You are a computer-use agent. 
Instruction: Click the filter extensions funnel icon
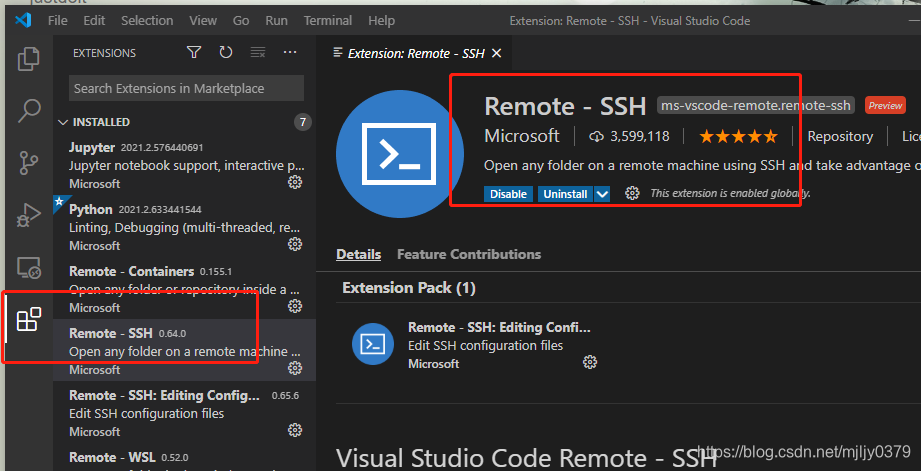click(194, 53)
